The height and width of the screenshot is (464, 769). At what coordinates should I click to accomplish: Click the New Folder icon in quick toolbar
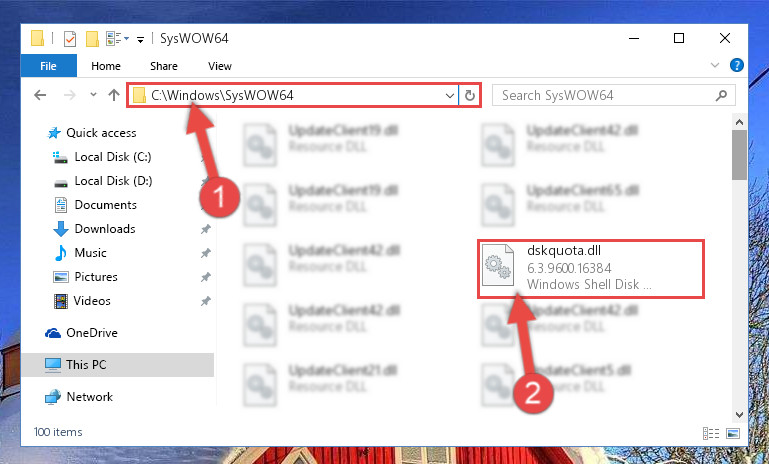click(92, 38)
